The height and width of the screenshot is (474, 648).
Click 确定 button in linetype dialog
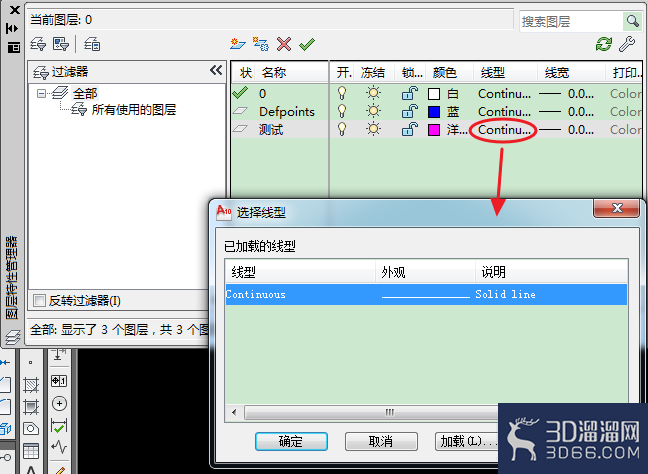[x=291, y=441]
